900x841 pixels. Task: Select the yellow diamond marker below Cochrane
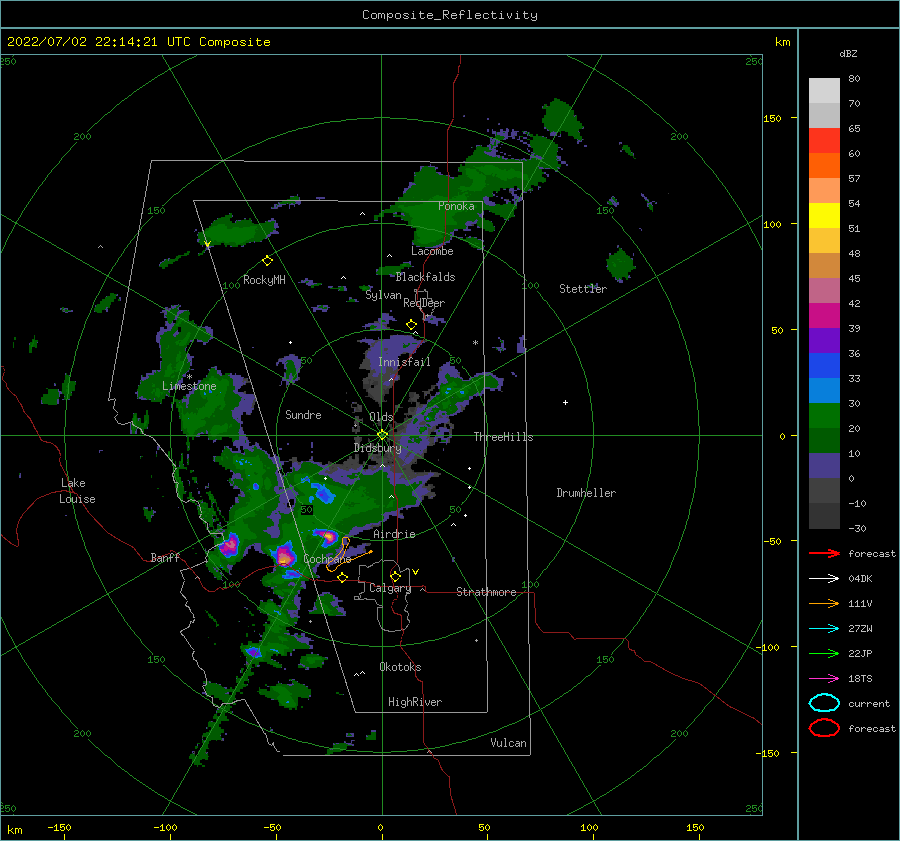click(x=343, y=577)
